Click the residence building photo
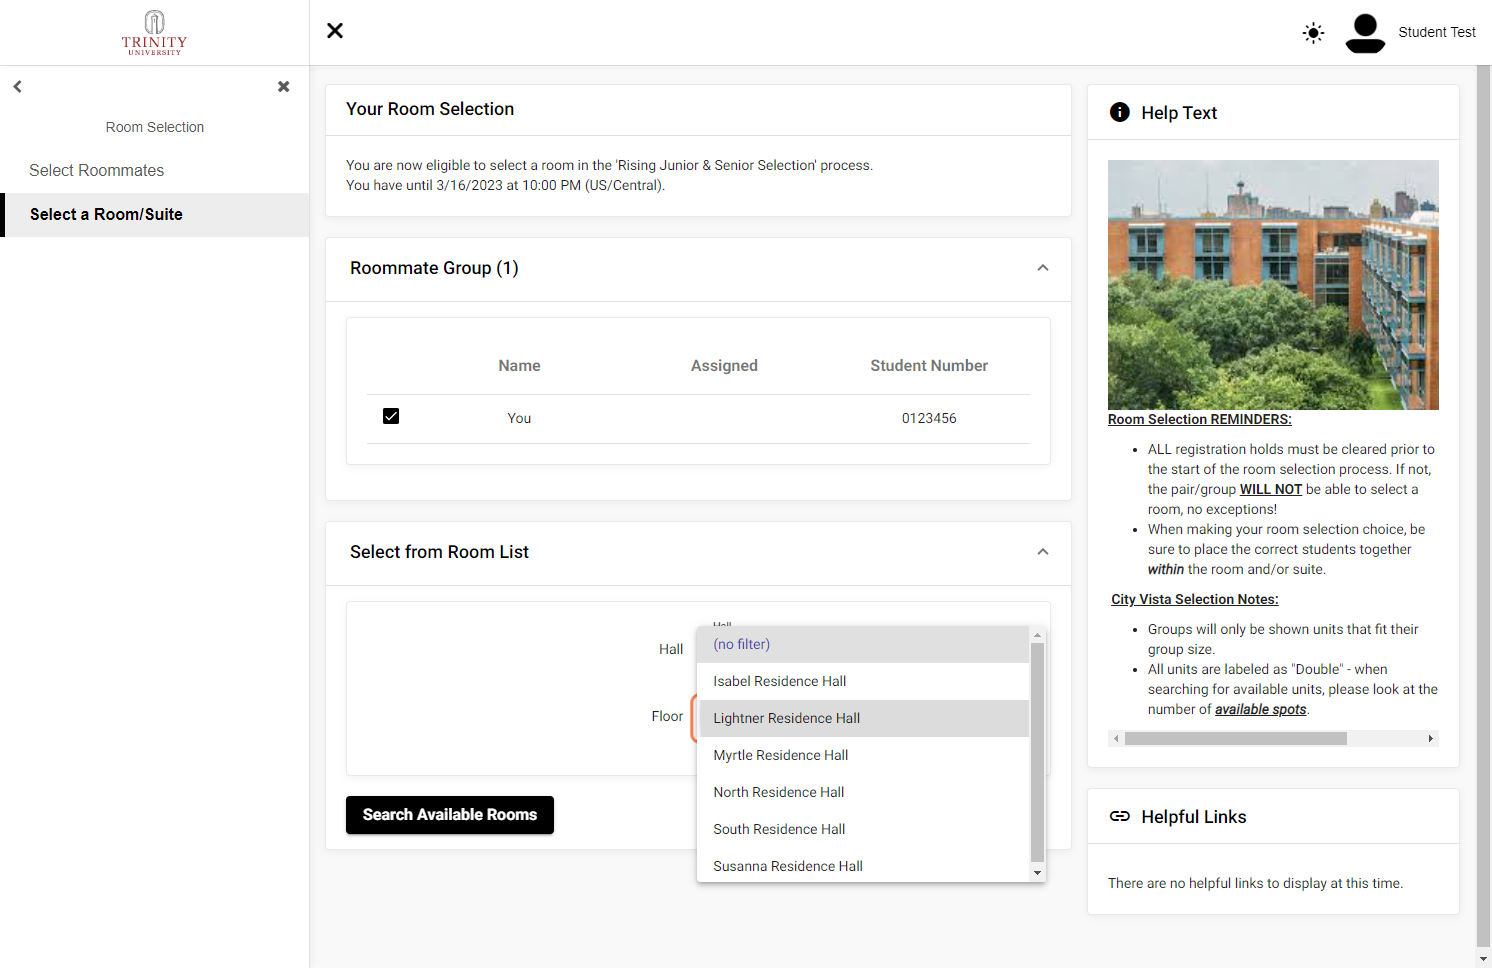The width and height of the screenshot is (1492, 968). [1273, 285]
